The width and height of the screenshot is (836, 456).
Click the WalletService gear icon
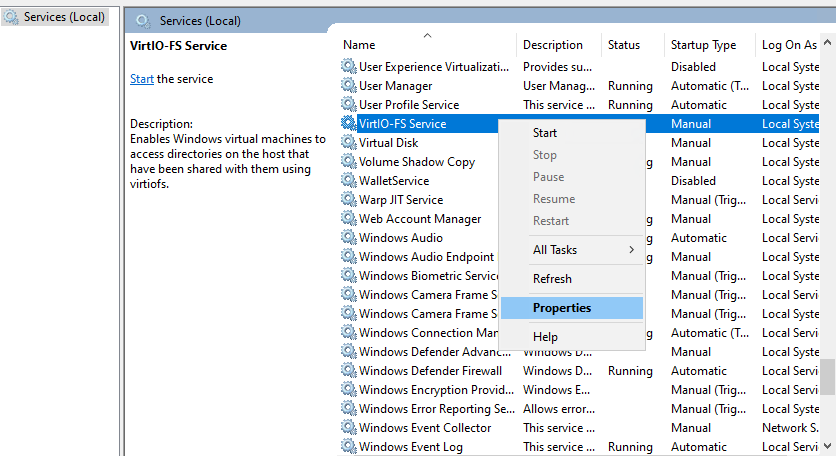[x=348, y=181]
